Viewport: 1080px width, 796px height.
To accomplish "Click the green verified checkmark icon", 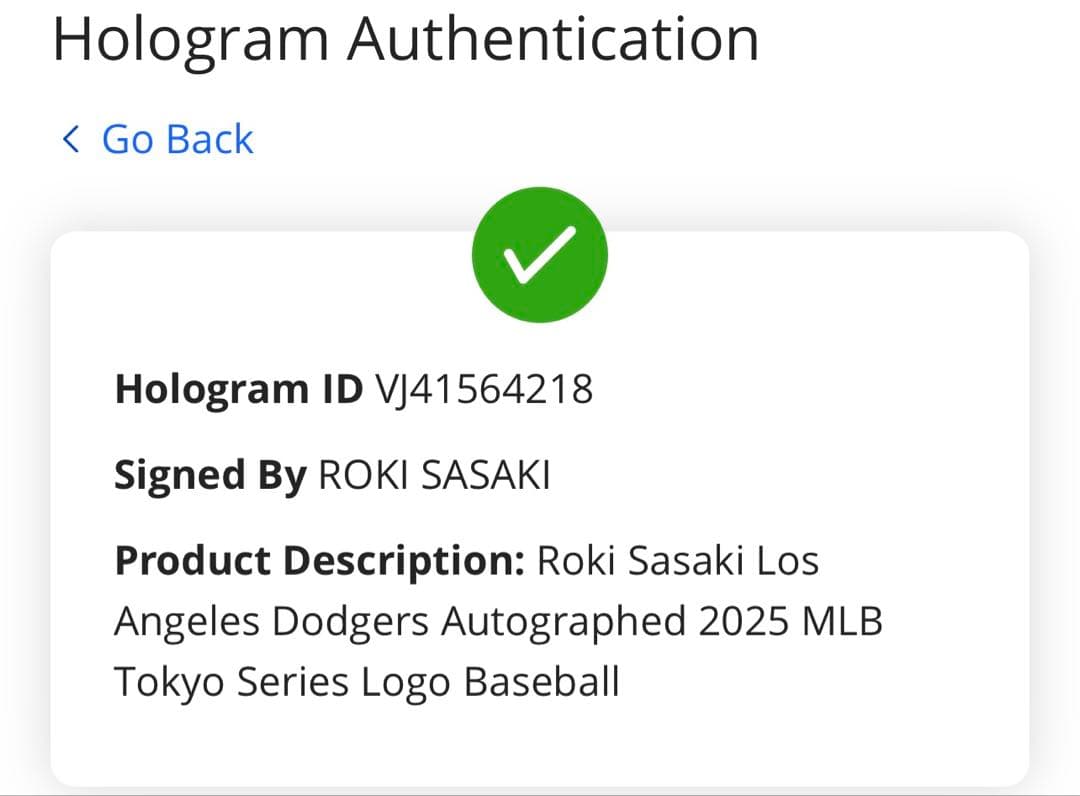I will pyautogui.click(x=540, y=255).
